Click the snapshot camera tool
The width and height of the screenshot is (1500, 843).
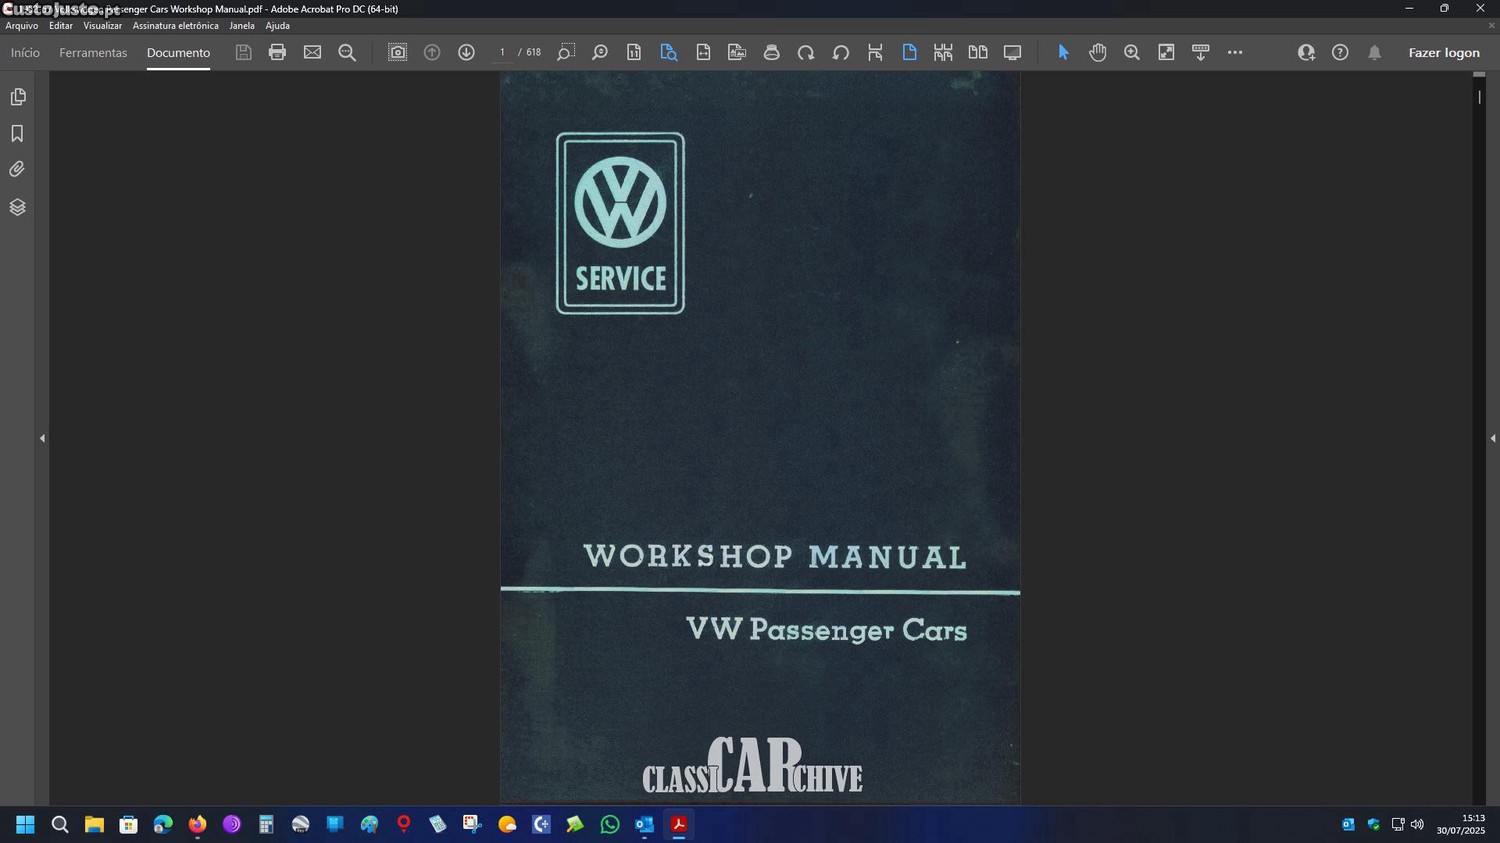click(x=397, y=52)
